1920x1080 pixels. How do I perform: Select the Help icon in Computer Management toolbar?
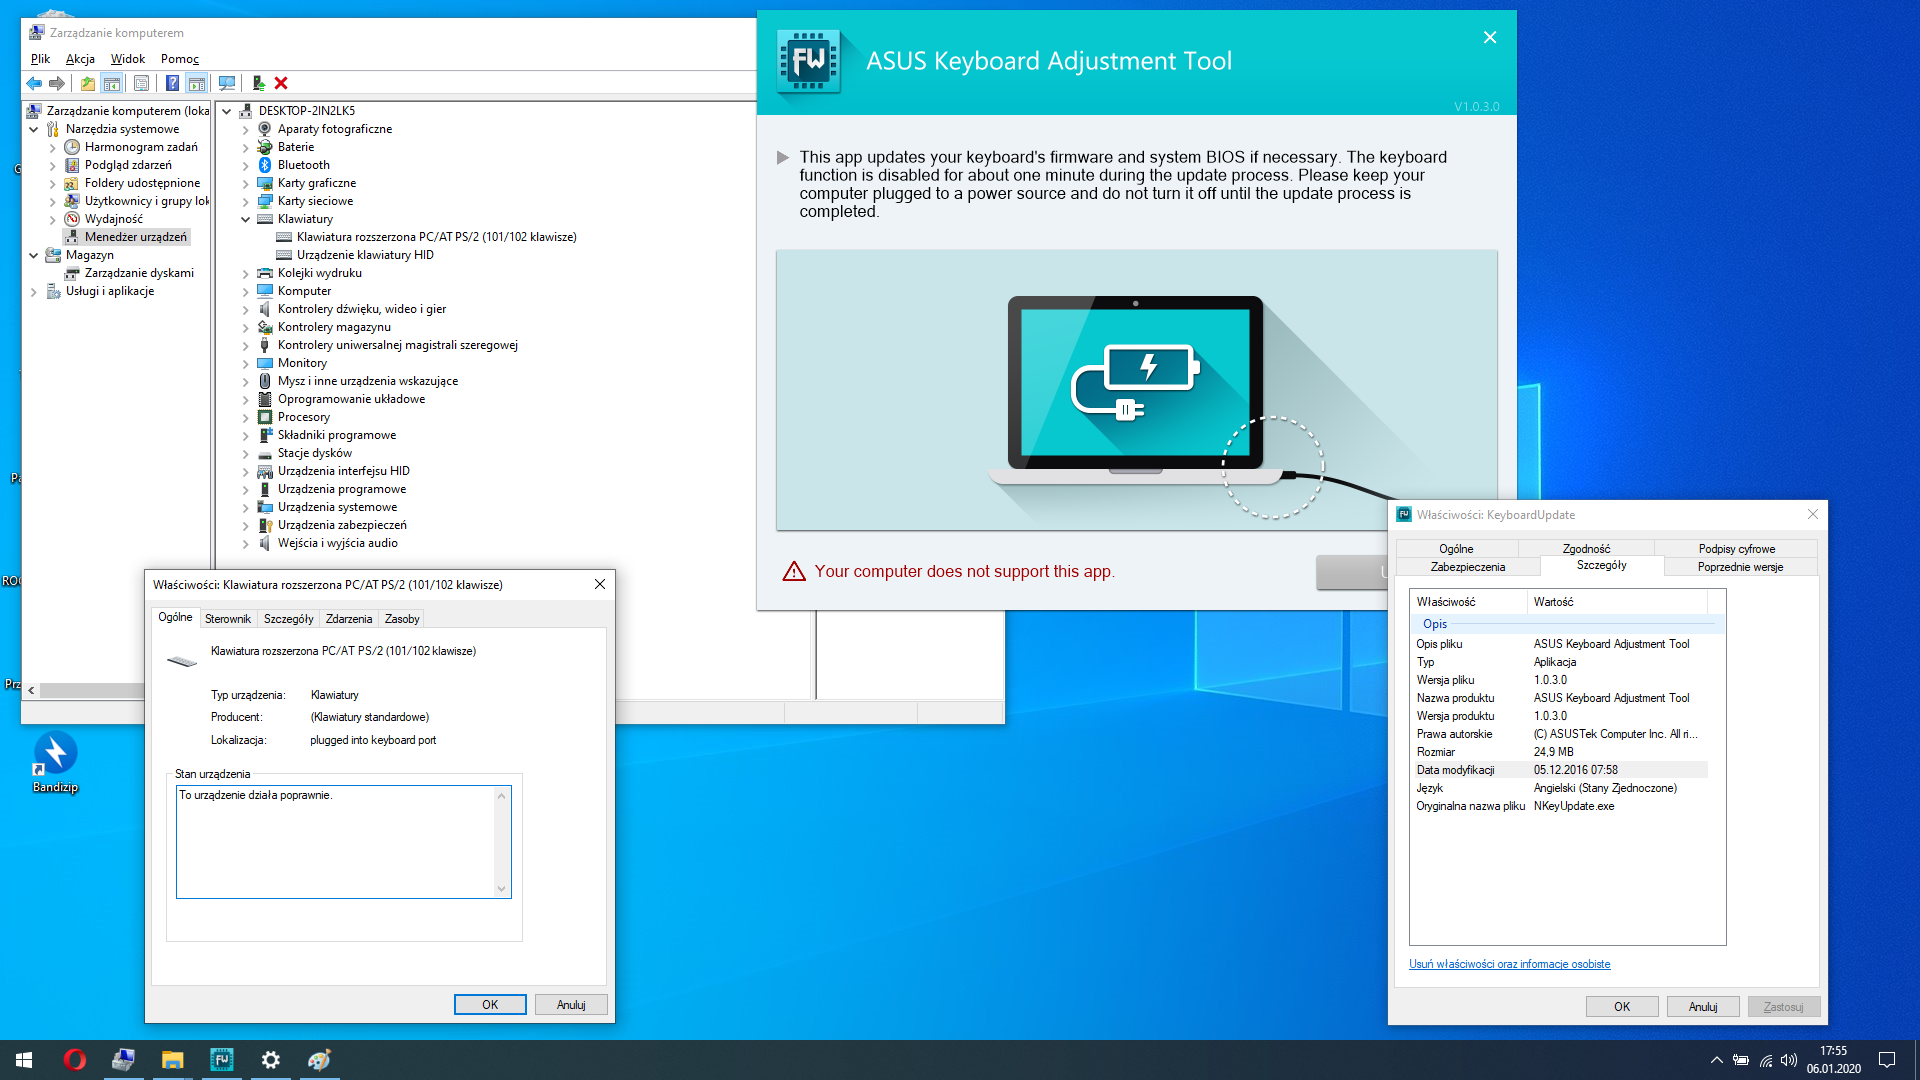pyautogui.click(x=172, y=83)
